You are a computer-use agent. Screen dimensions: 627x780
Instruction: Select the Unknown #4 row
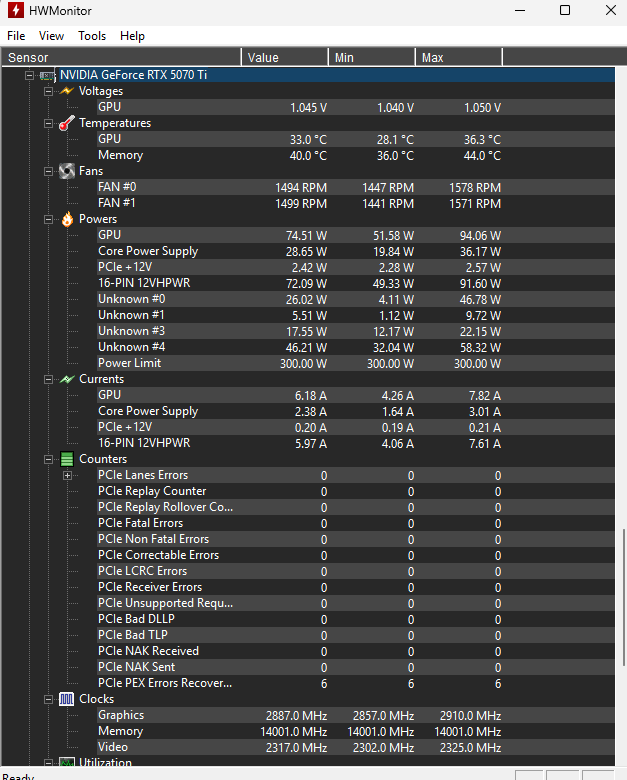tap(356, 347)
